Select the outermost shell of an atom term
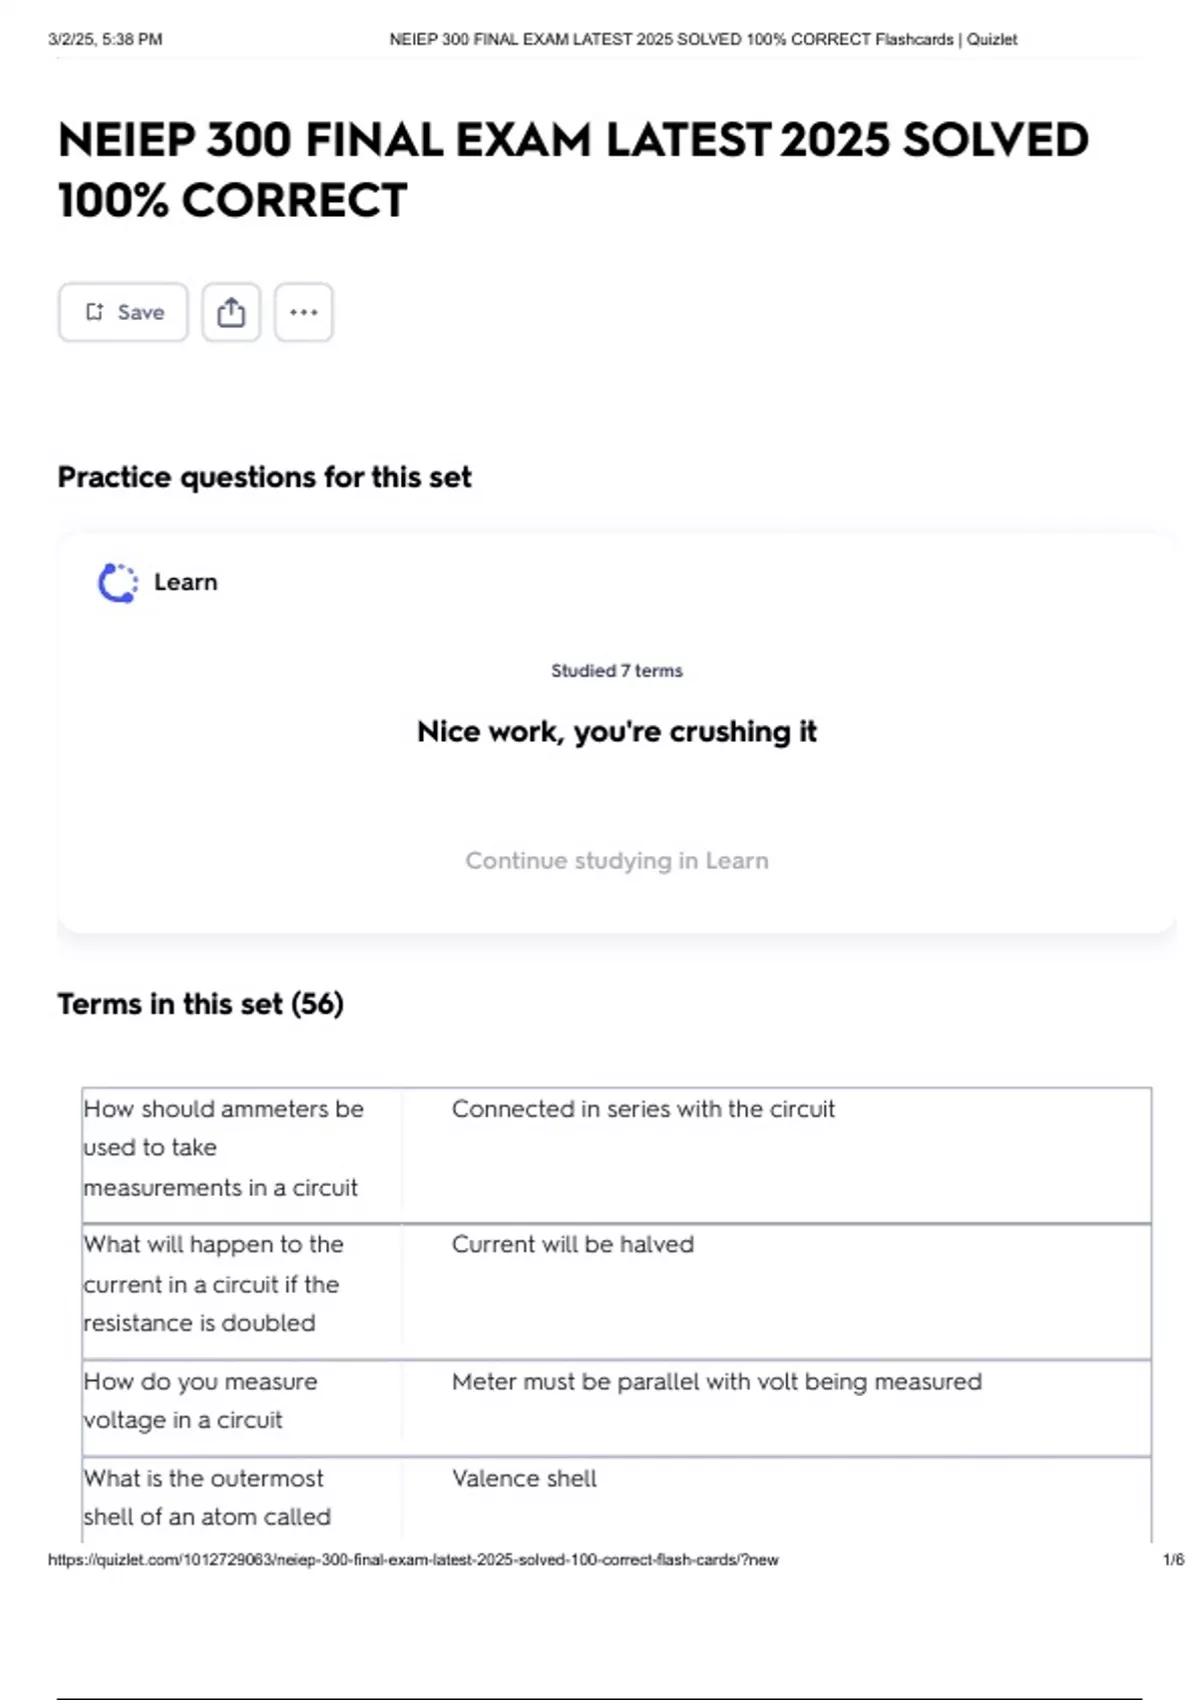The image size is (1200, 1700). point(206,1497)
